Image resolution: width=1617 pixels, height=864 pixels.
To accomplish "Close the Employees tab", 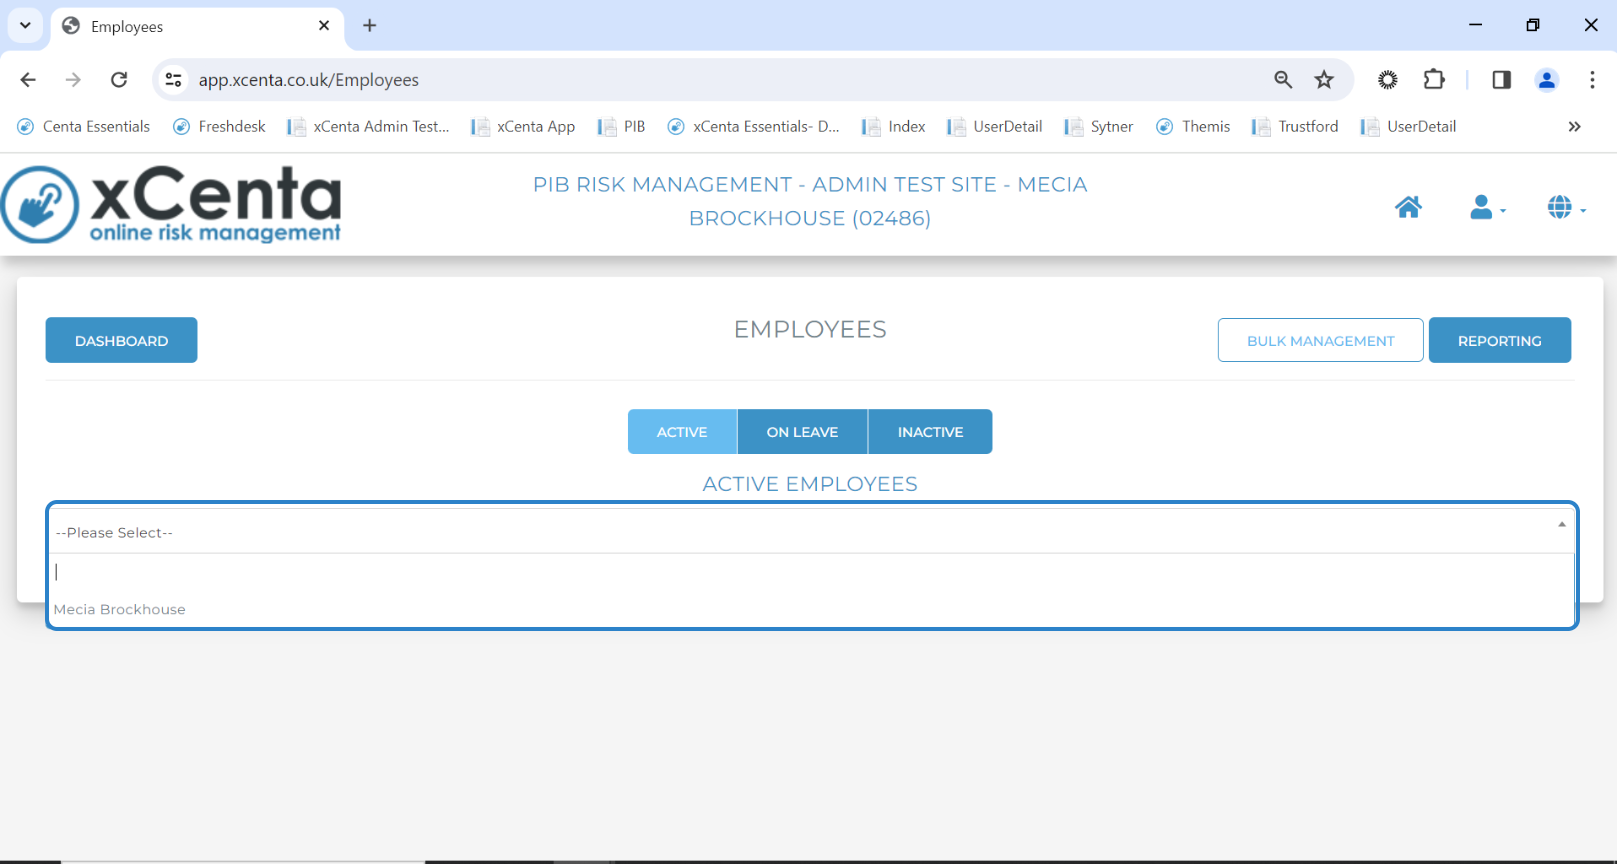I will tap(324, 26).
